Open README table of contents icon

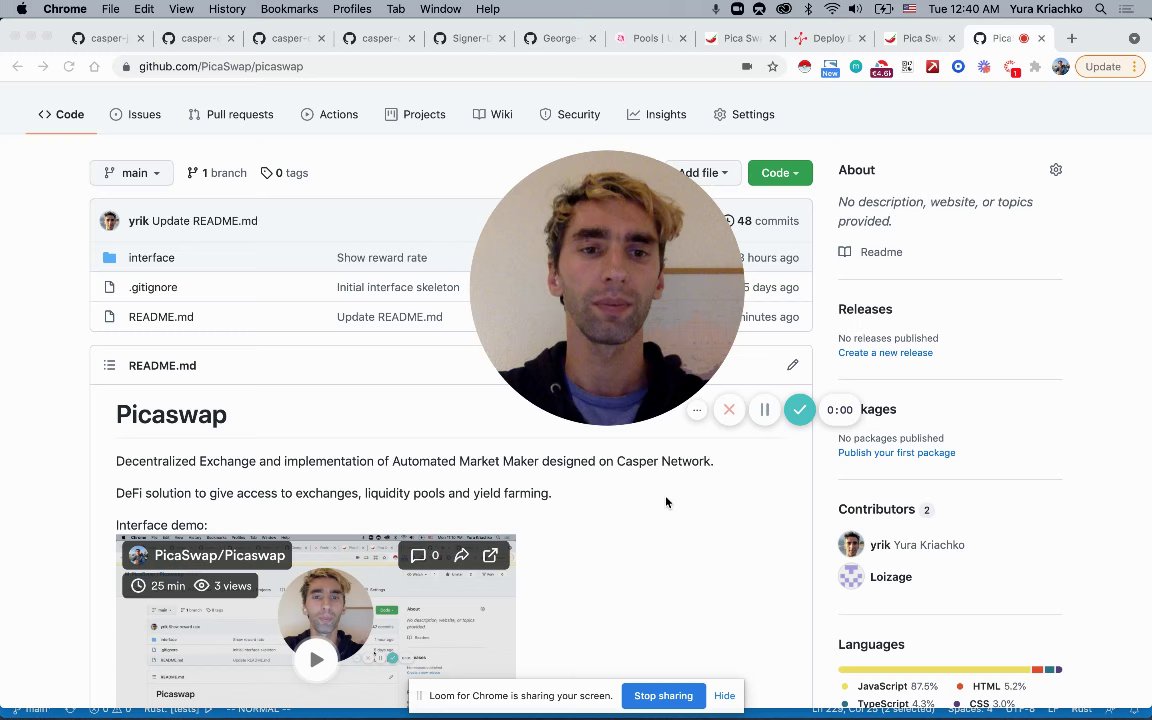[x=109, y=365]
